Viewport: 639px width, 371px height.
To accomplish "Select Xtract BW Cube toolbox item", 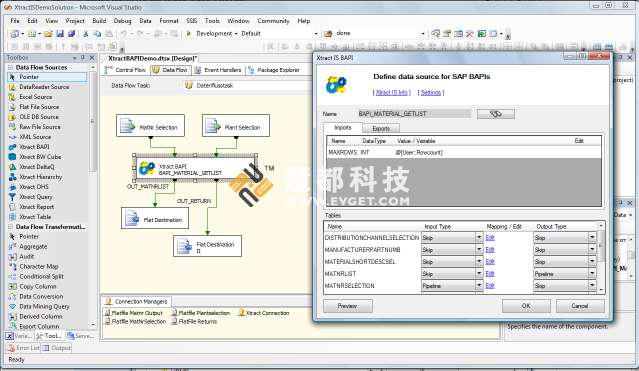I will [40, 157].
